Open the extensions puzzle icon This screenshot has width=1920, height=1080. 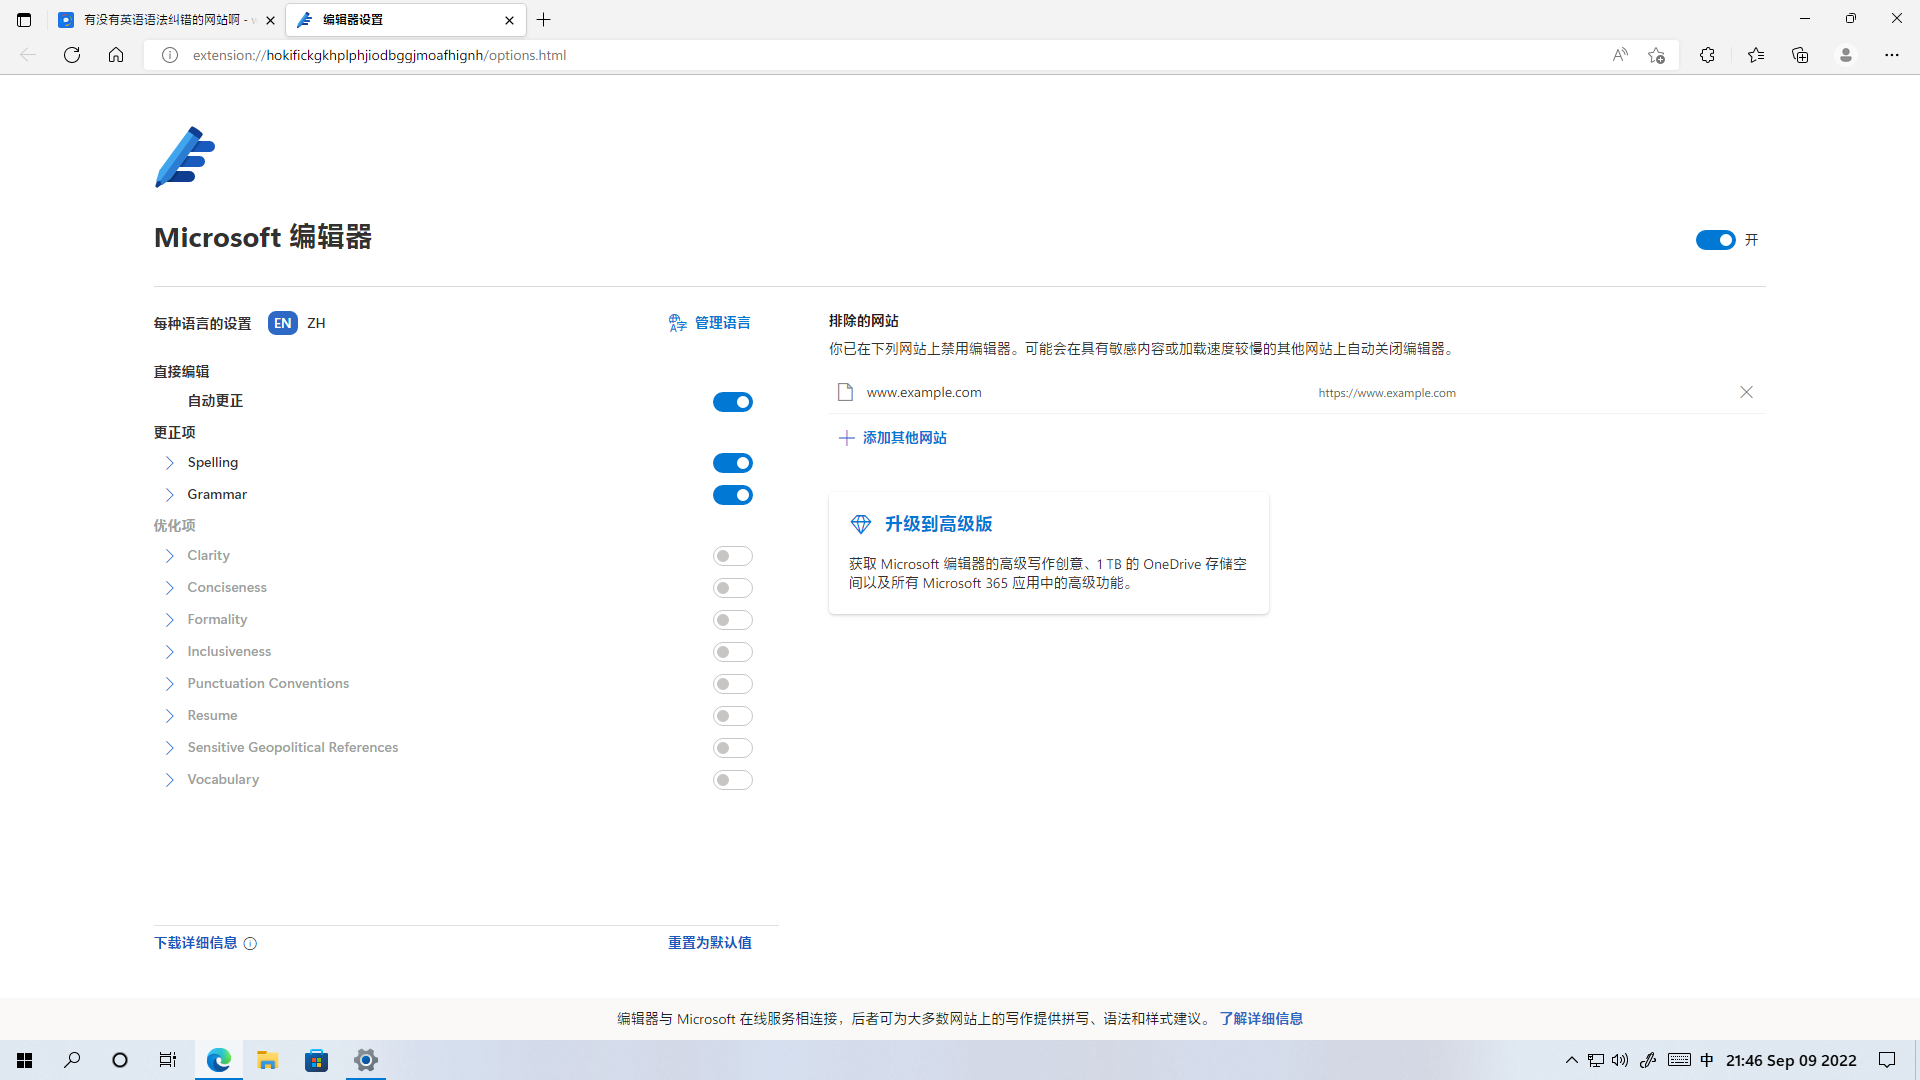[x=1707, y=55]
